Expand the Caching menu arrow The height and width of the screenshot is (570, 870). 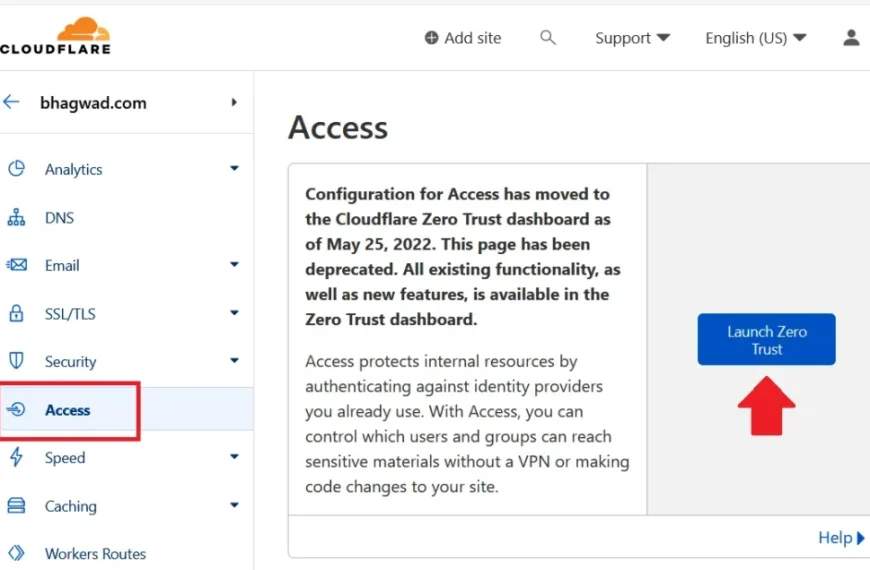234,505
